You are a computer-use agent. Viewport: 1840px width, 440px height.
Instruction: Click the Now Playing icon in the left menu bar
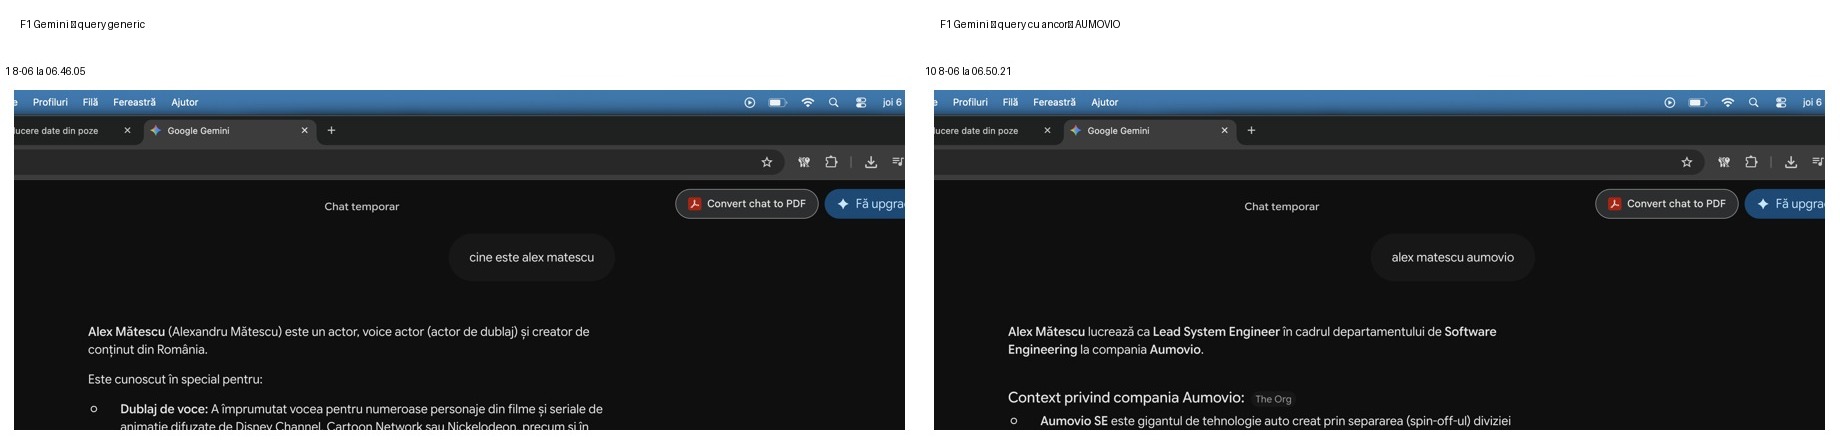coord(750,102)
